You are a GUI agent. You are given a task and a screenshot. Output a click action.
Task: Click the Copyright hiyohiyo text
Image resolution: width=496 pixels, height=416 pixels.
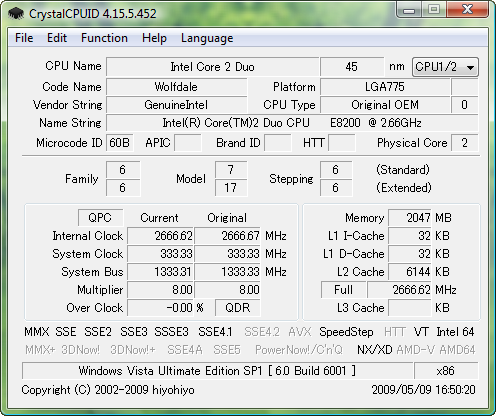pos(108,390)
